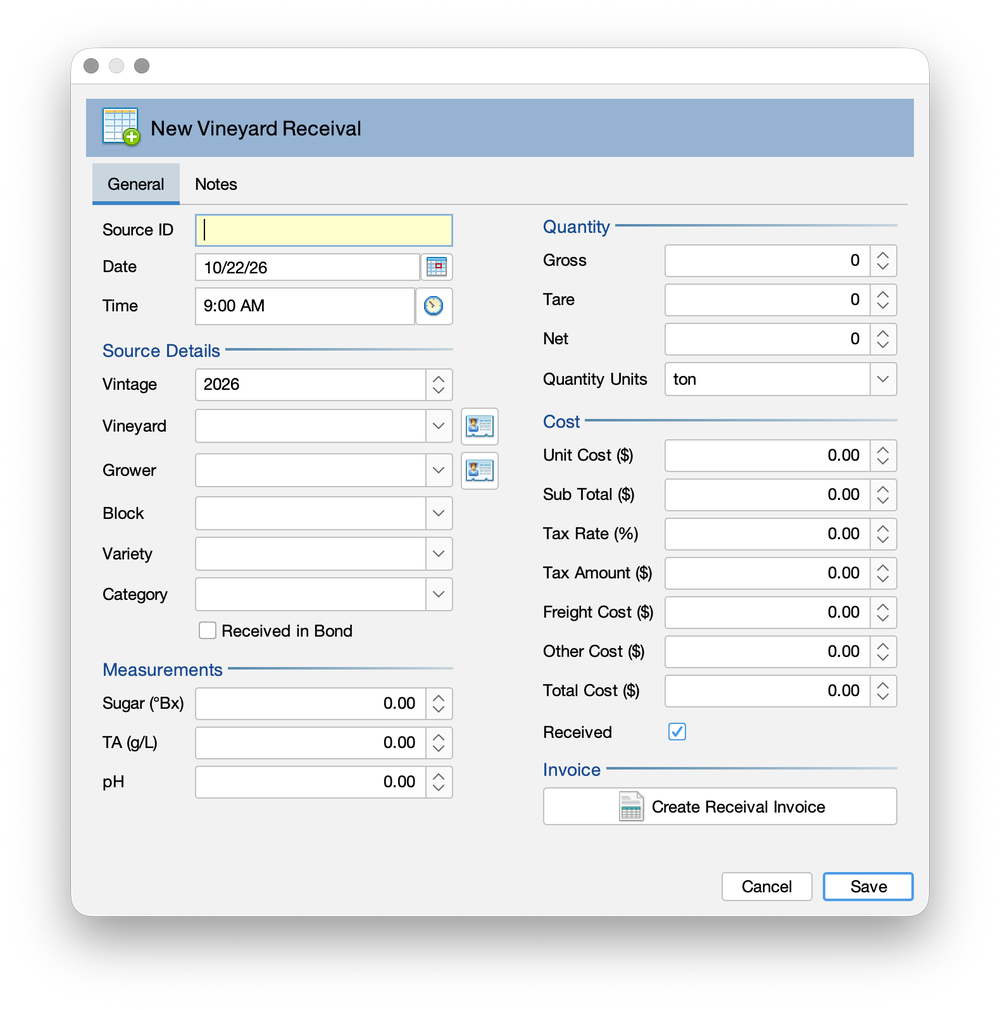Click the Gross quantity field
Image resolution: width=1000 pixels, height=1010 pixels.
(767, 261)
